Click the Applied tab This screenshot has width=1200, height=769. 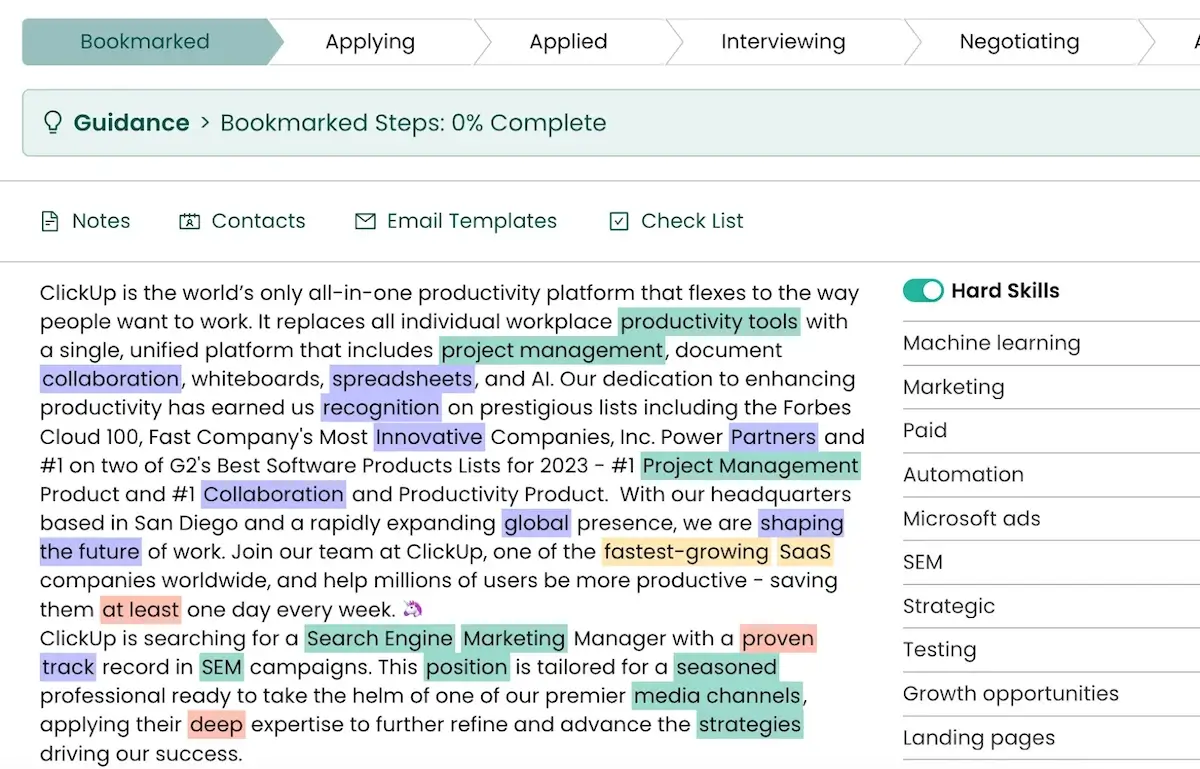click(x=568, y=41)
